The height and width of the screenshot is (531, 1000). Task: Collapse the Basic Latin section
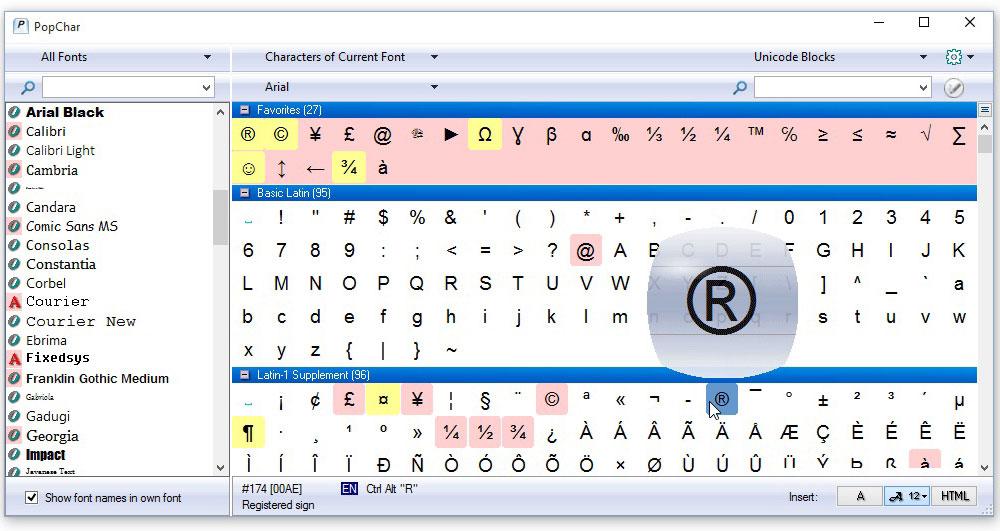coord(244,193)
